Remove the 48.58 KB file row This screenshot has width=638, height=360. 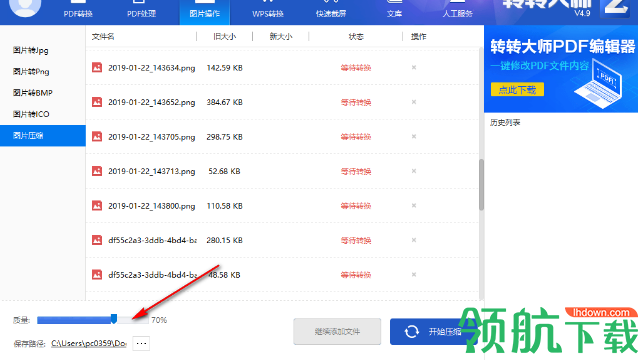pyautogui.click(x=414, y=275)
